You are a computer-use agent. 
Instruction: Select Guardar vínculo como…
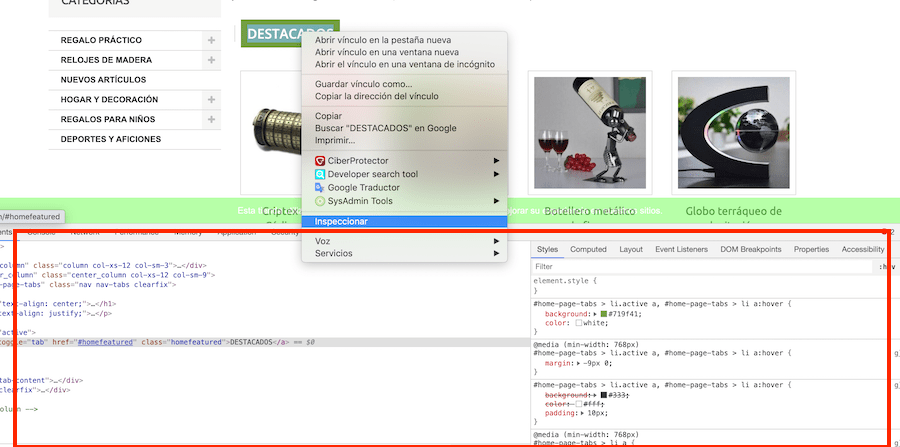pyautogui.click(x=363, y=84)
